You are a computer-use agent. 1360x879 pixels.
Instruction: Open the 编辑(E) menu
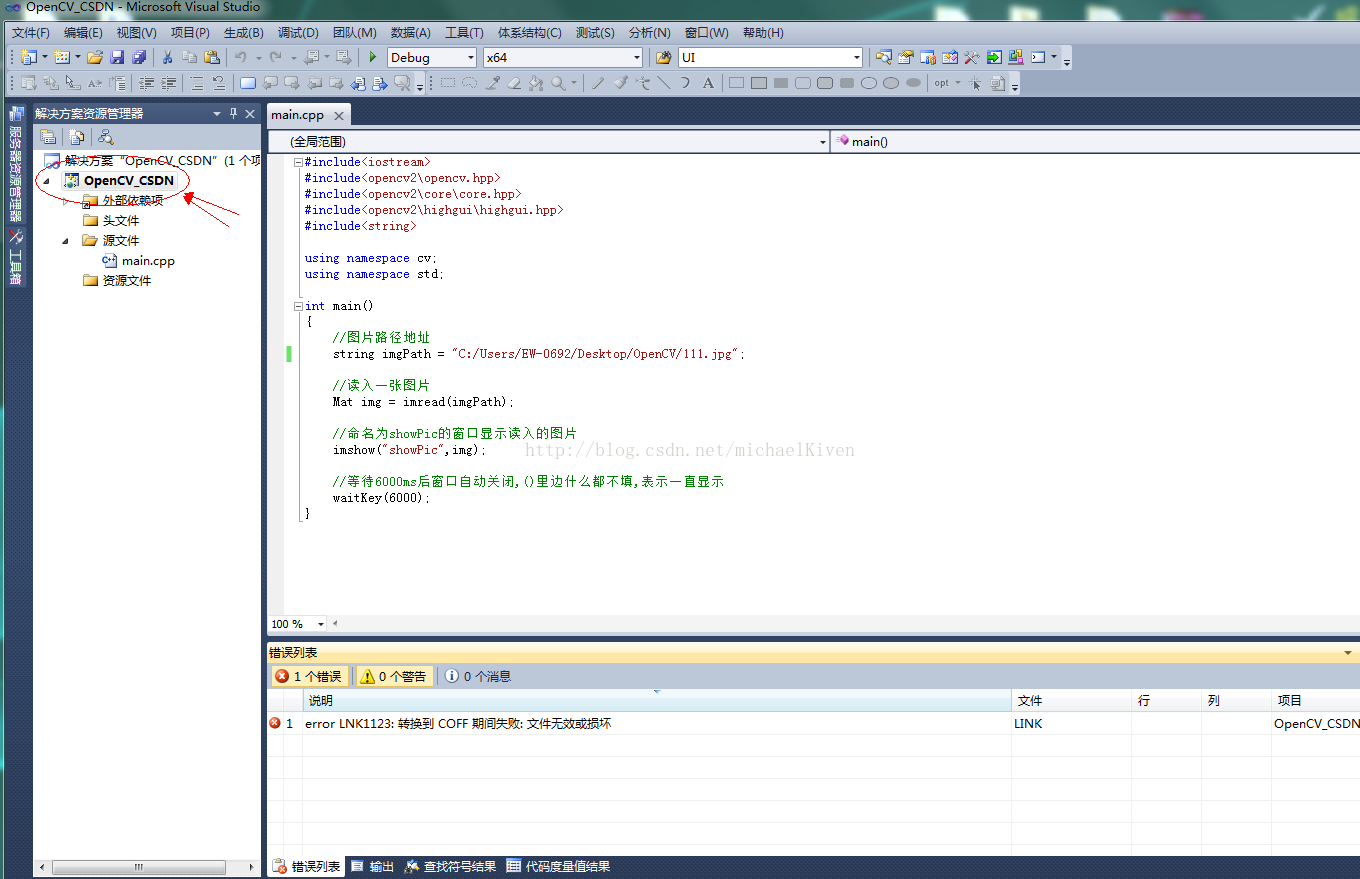[x=83, y=33]
